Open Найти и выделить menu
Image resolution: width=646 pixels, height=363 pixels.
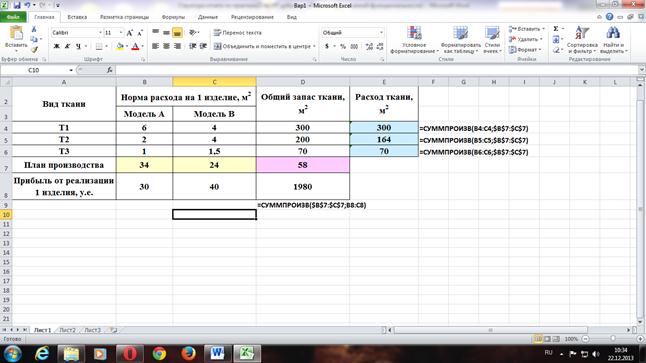613,40
